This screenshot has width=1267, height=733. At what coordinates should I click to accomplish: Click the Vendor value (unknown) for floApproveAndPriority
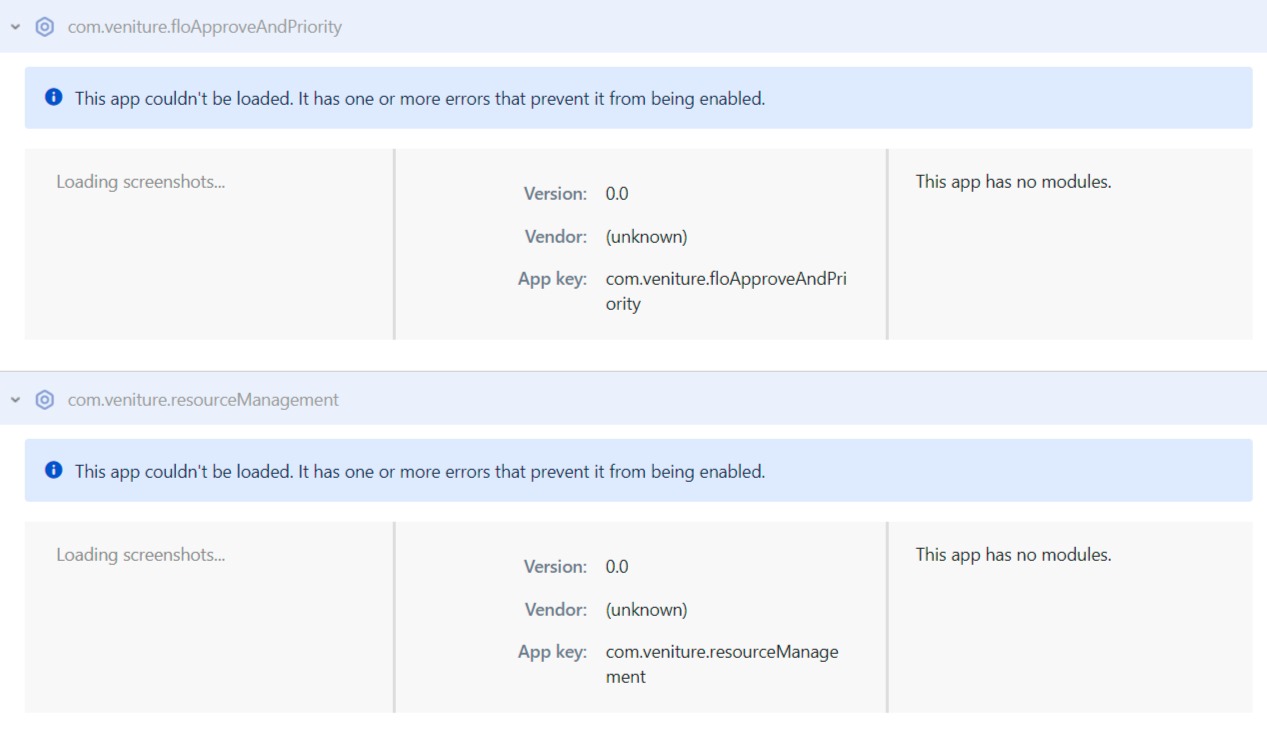tap(646, 237)
